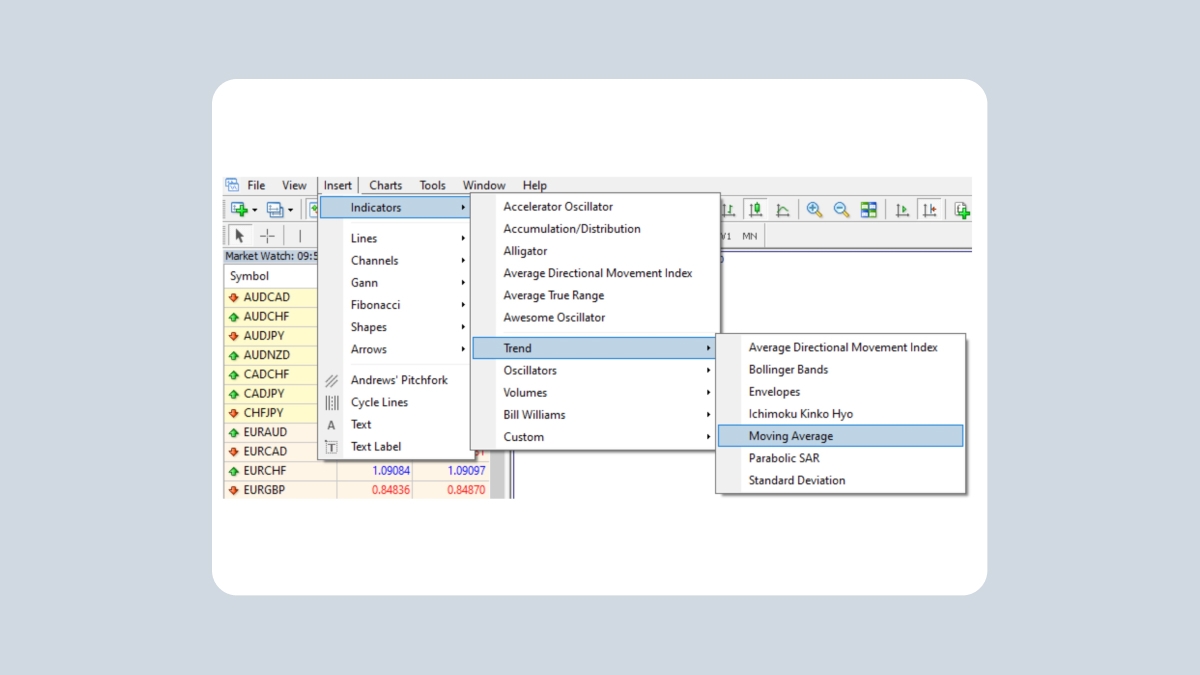Choose Envelopes from Trend submenu
This screenshot has width=1200, height=675.
840,392
